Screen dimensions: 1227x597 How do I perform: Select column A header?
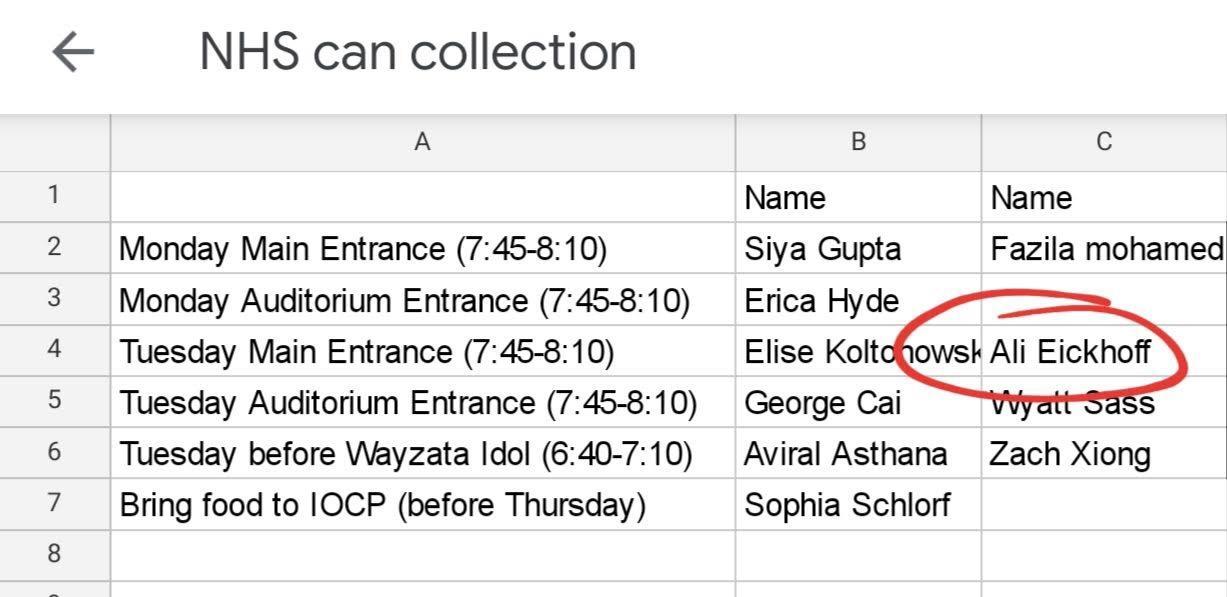422,142
